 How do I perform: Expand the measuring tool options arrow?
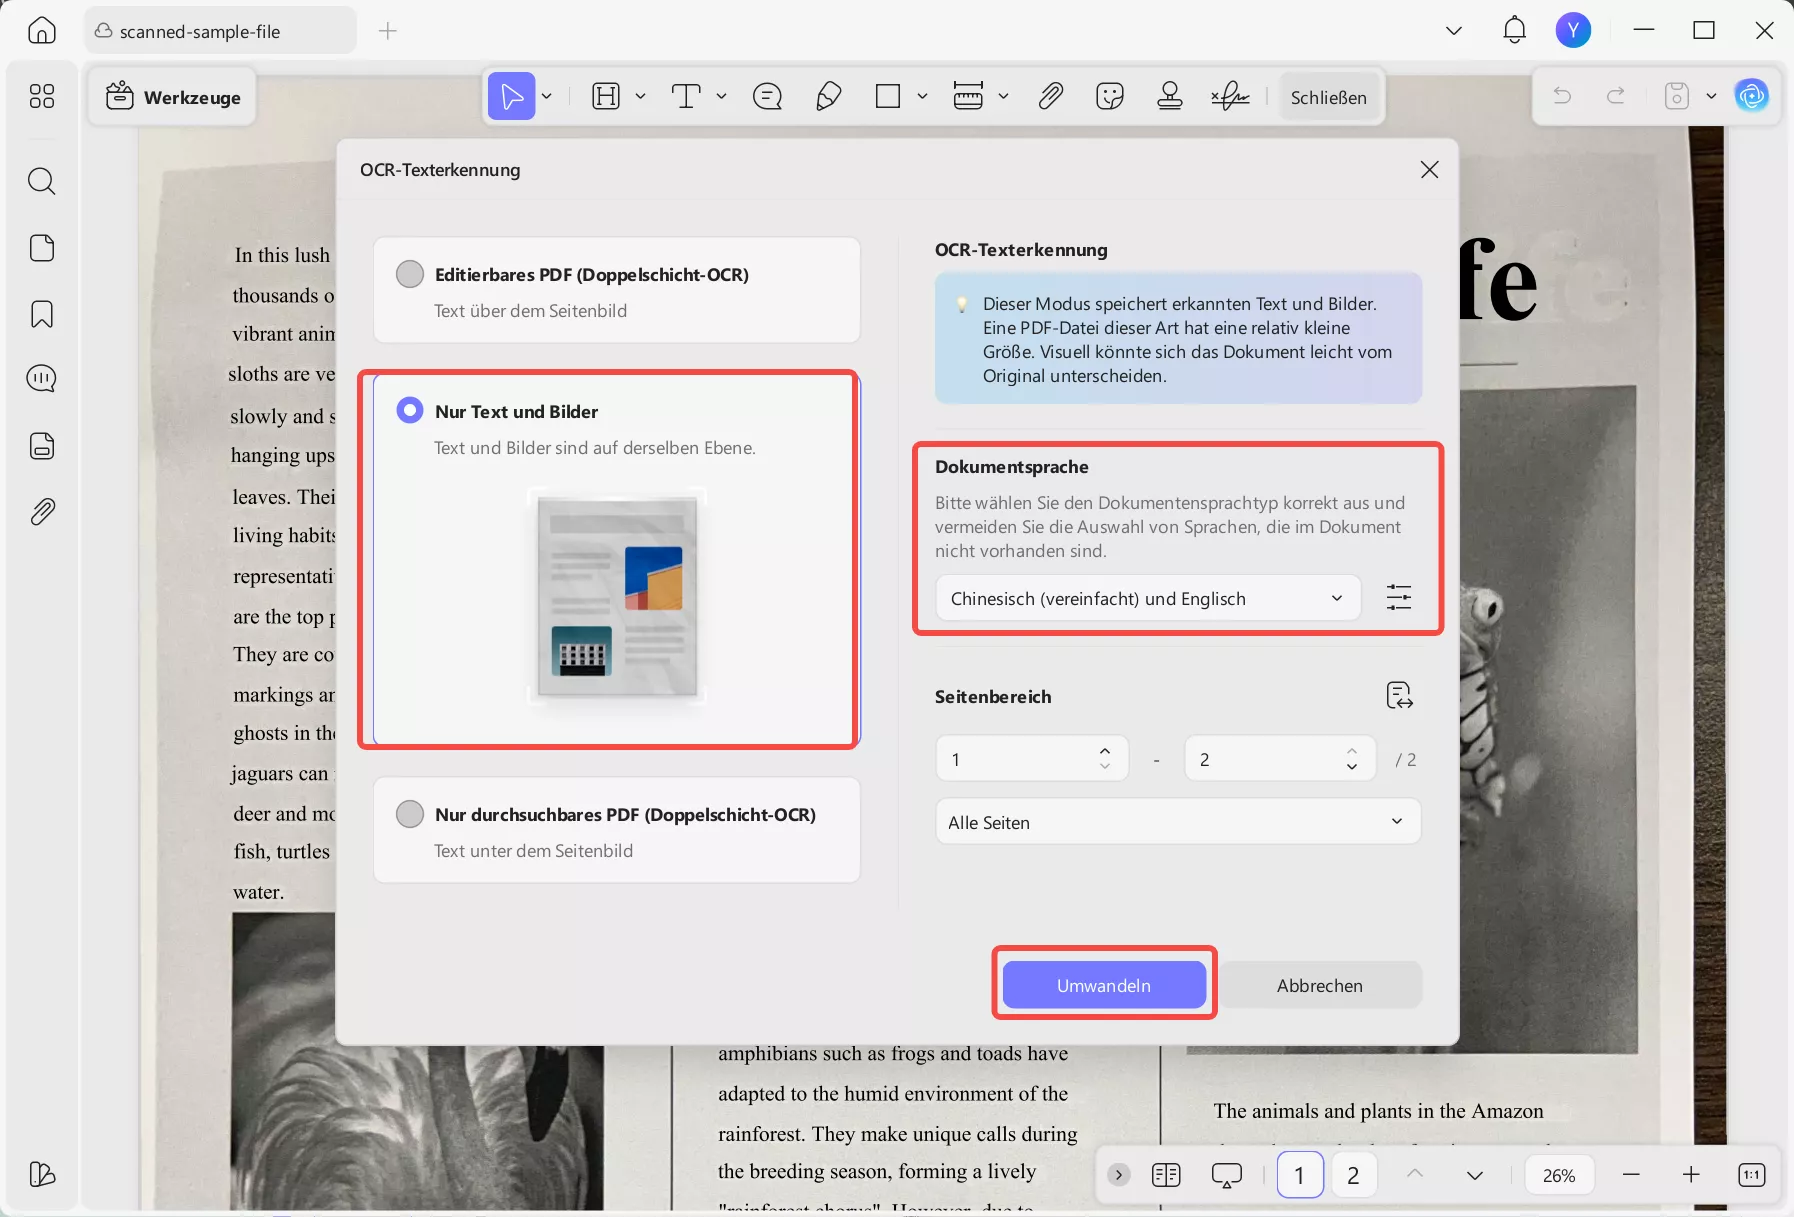[1003, 96]
